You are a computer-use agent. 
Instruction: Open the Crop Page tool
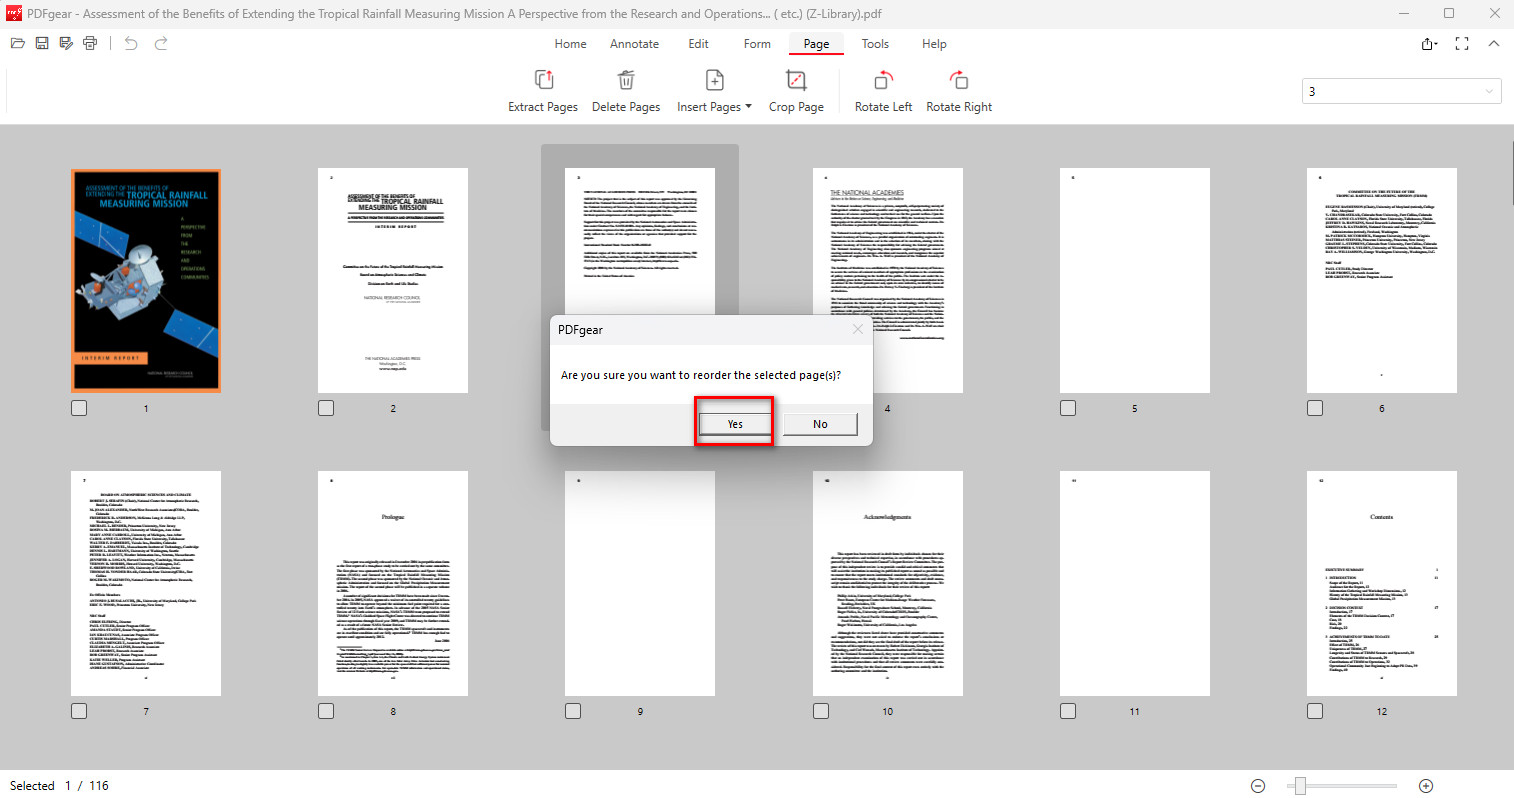pos(796,90)
